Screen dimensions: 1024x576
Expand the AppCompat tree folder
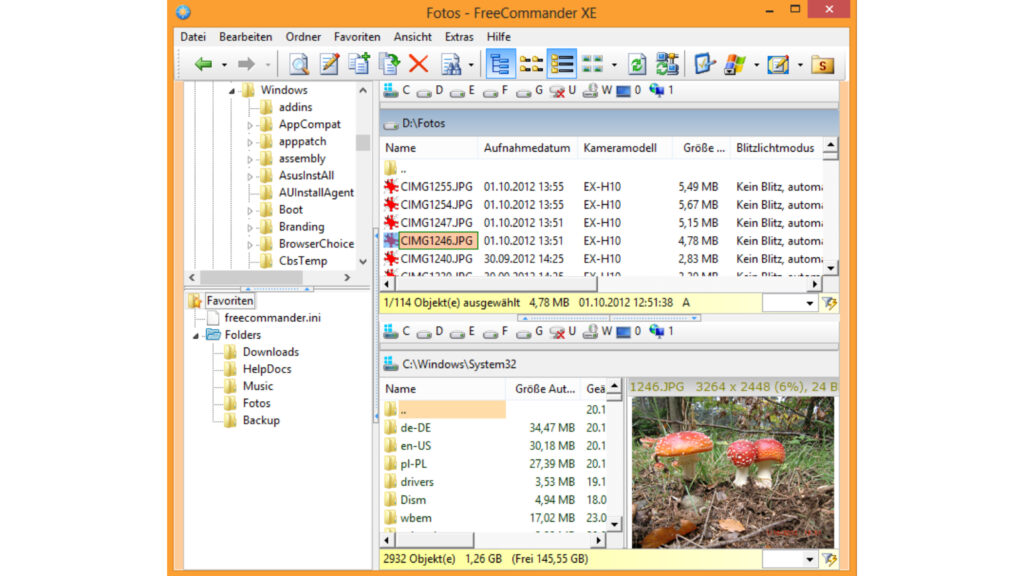pyautogui.click(x=250, y=125)
